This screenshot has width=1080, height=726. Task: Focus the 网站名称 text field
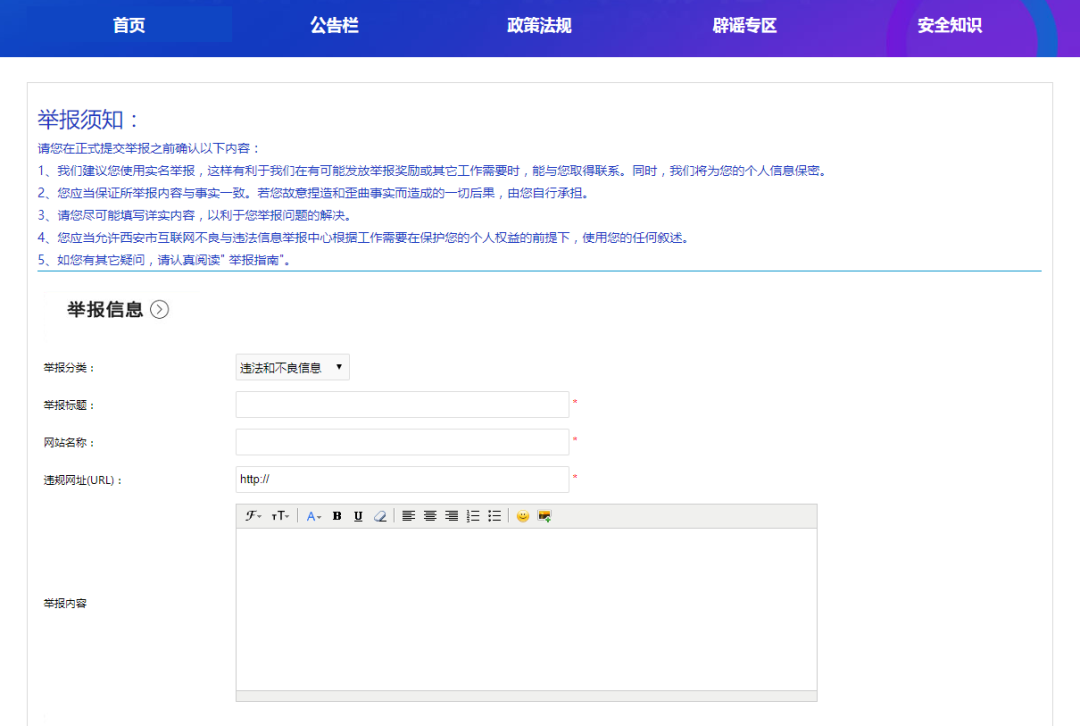coord(402,442)
